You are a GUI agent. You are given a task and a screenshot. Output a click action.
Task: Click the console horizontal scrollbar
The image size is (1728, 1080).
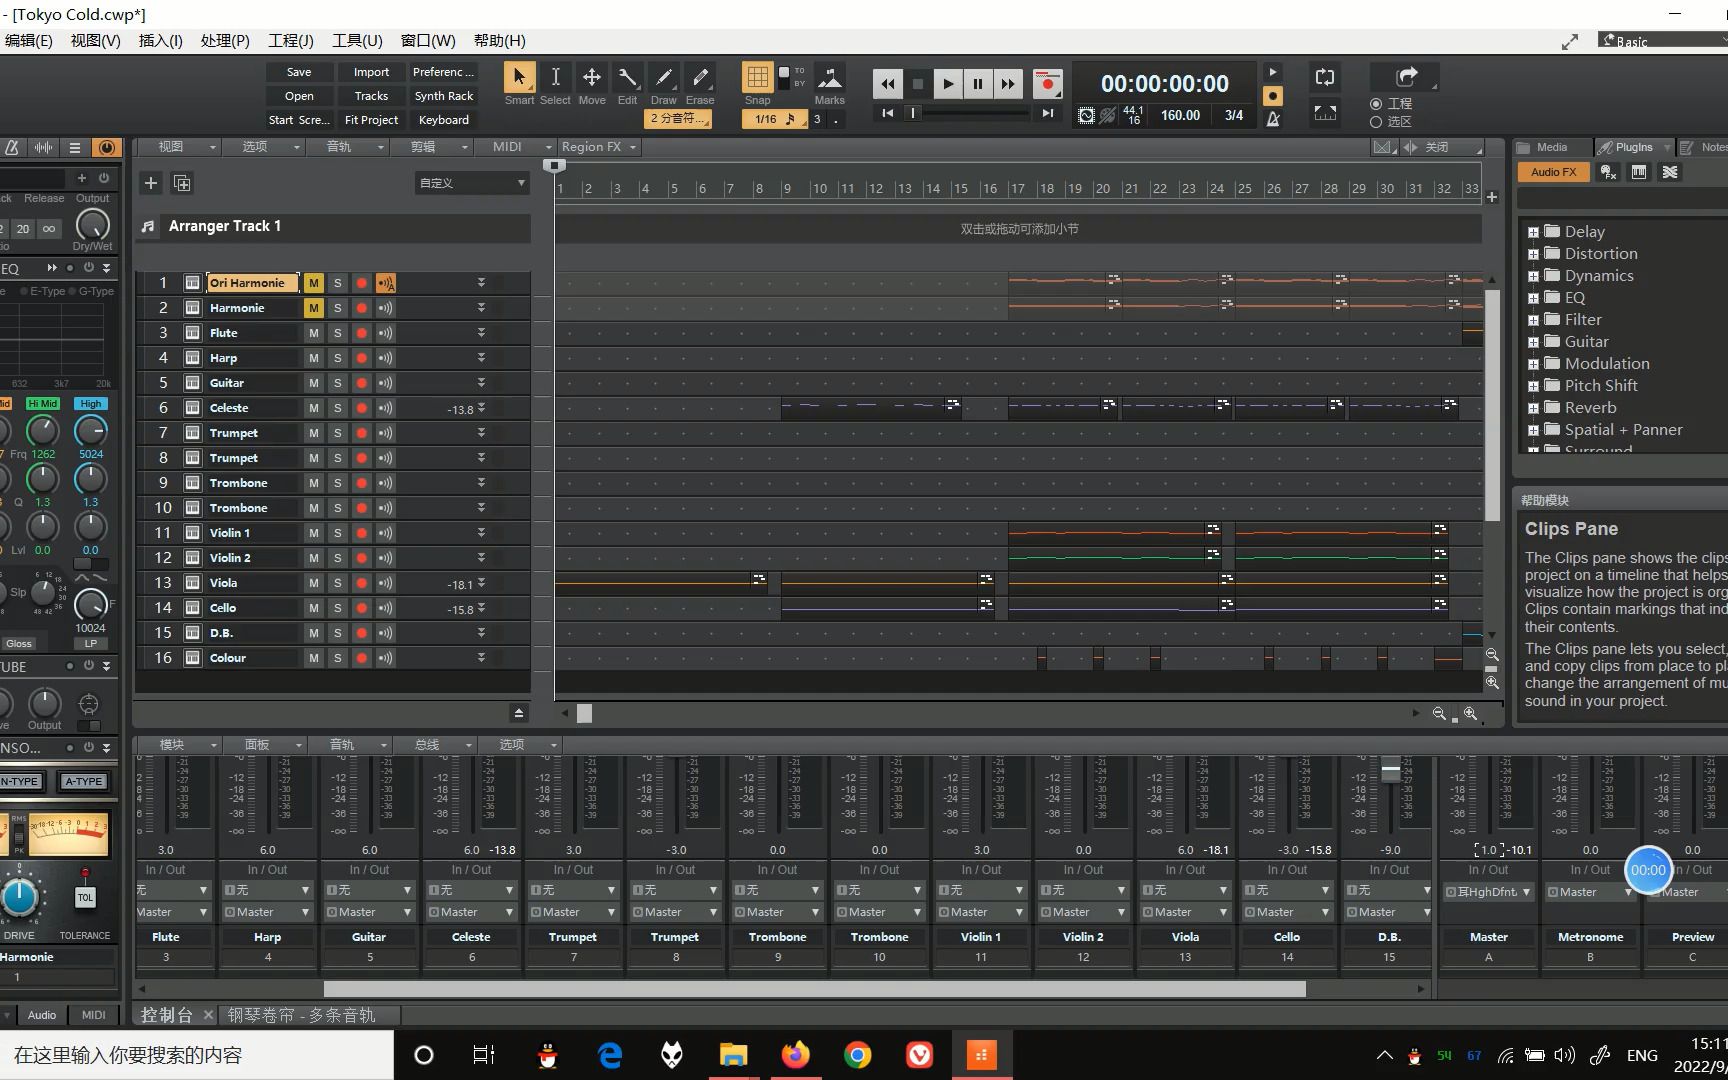tap(814, 989)
